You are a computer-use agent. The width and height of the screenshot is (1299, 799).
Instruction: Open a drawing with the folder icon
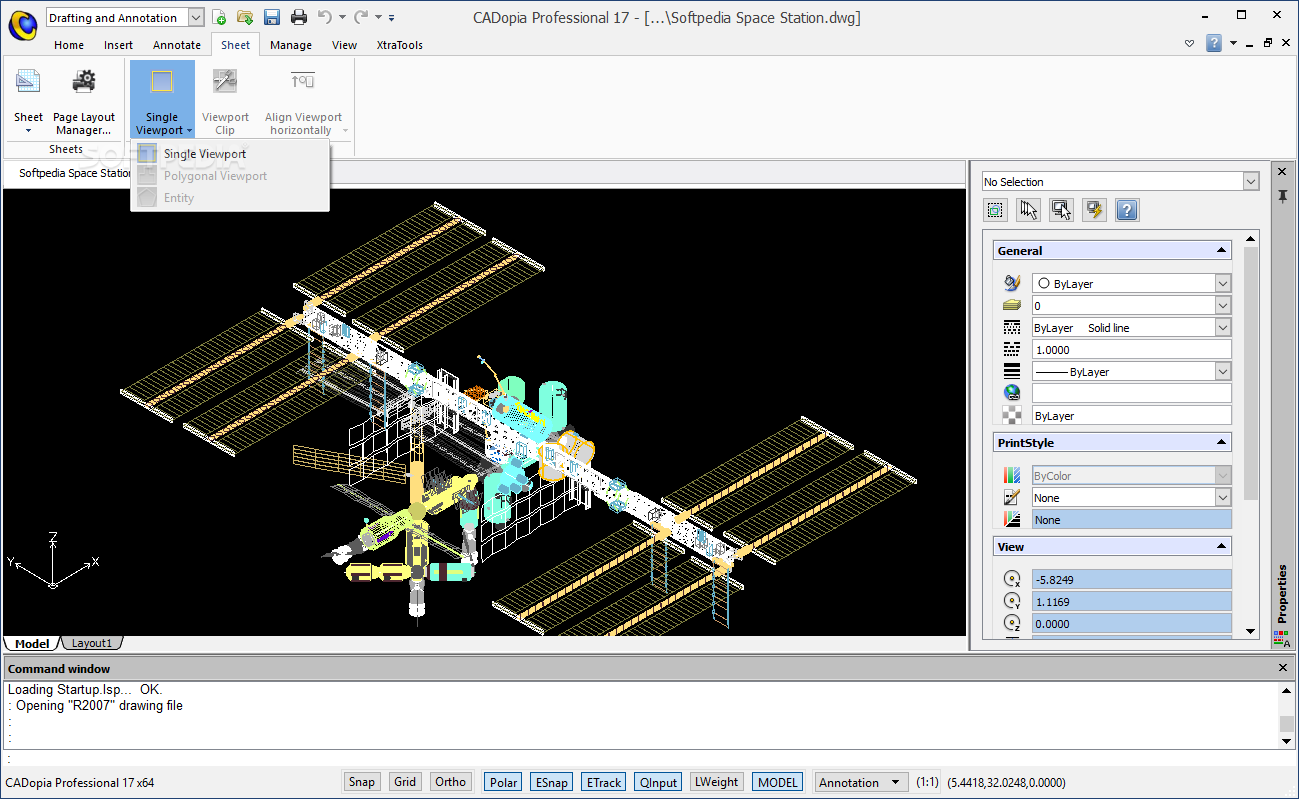pyautogui.click(x=245, y=17)
